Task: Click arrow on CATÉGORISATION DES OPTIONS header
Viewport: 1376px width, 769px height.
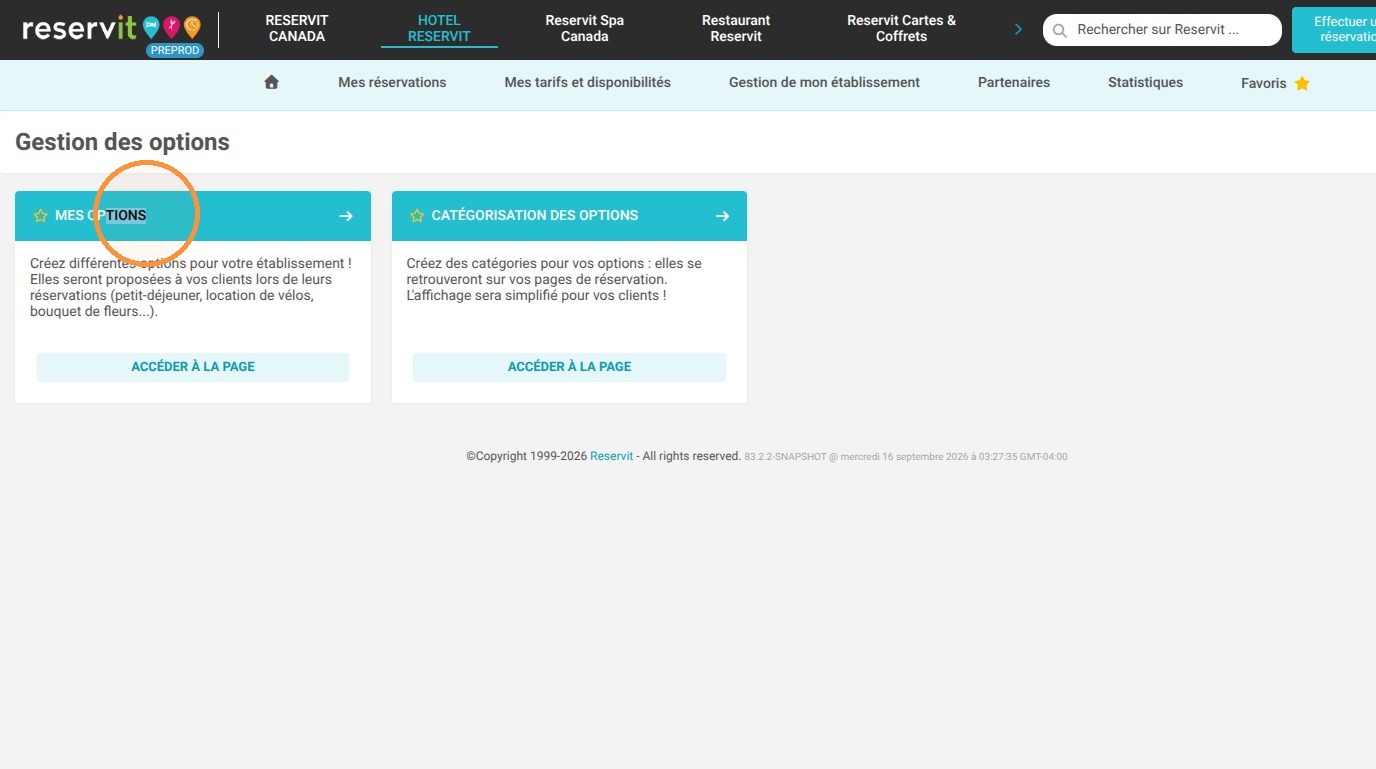Action: tap(722, 216)
